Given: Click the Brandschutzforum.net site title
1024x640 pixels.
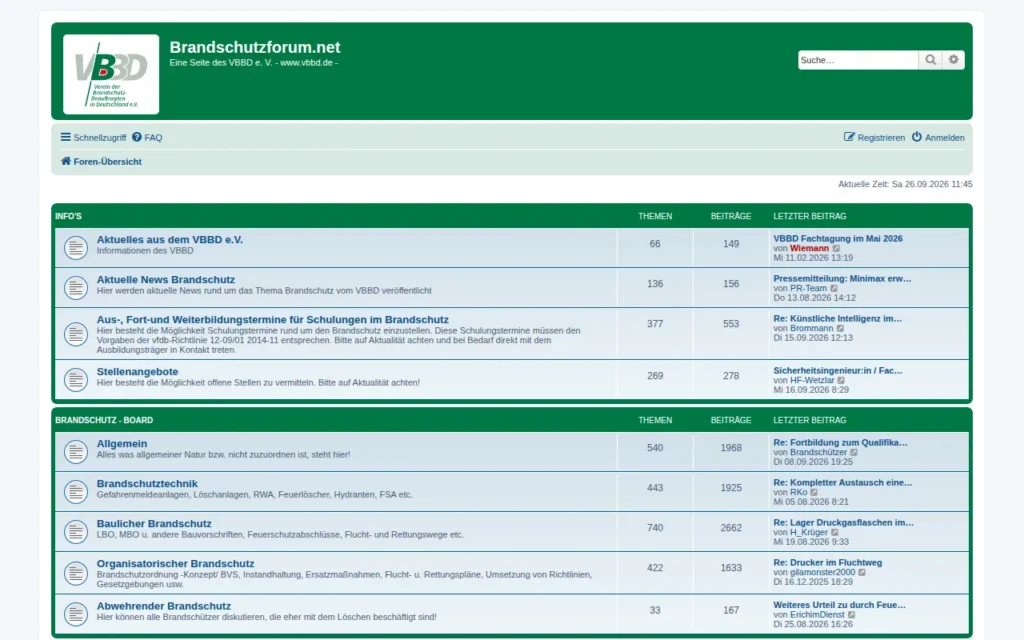Looking at the screenshot, I should point(255,48).
